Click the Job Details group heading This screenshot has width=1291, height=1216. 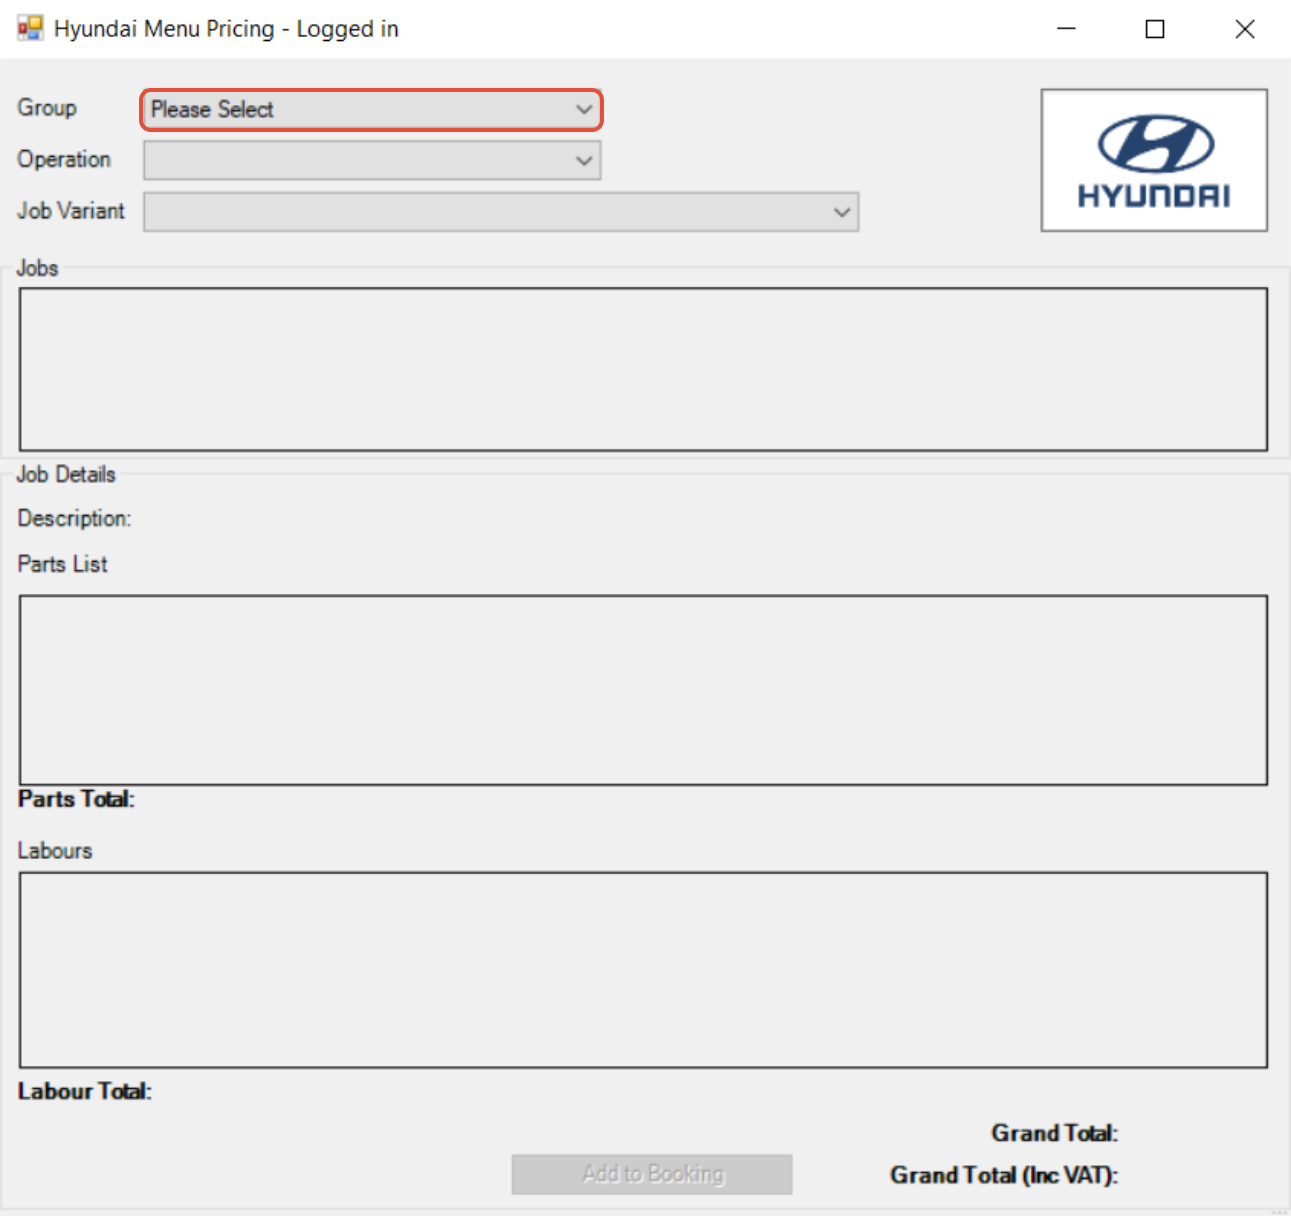click(66, 474)
